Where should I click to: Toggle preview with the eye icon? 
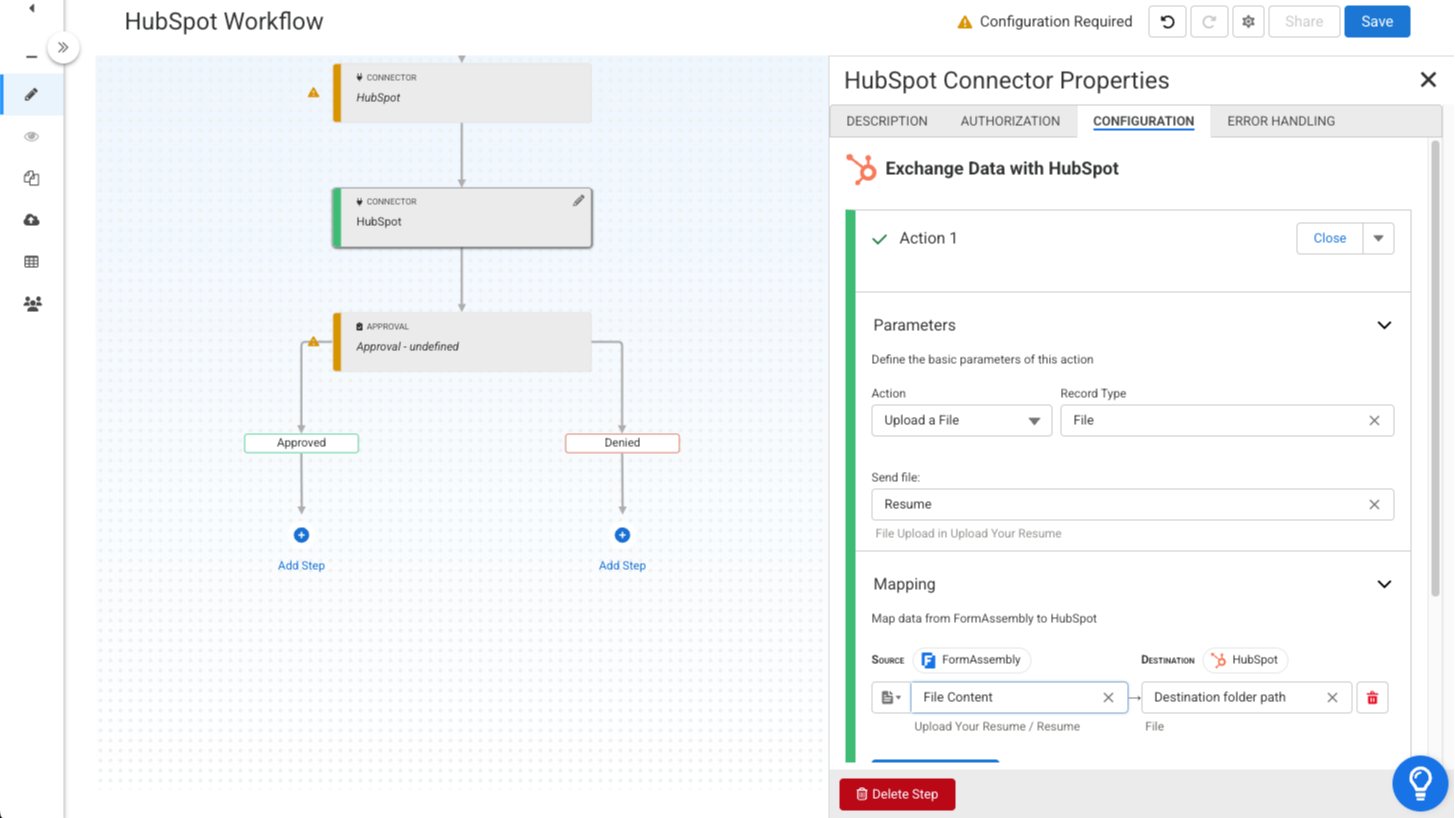pyautogui.click(x=32, y=137)
